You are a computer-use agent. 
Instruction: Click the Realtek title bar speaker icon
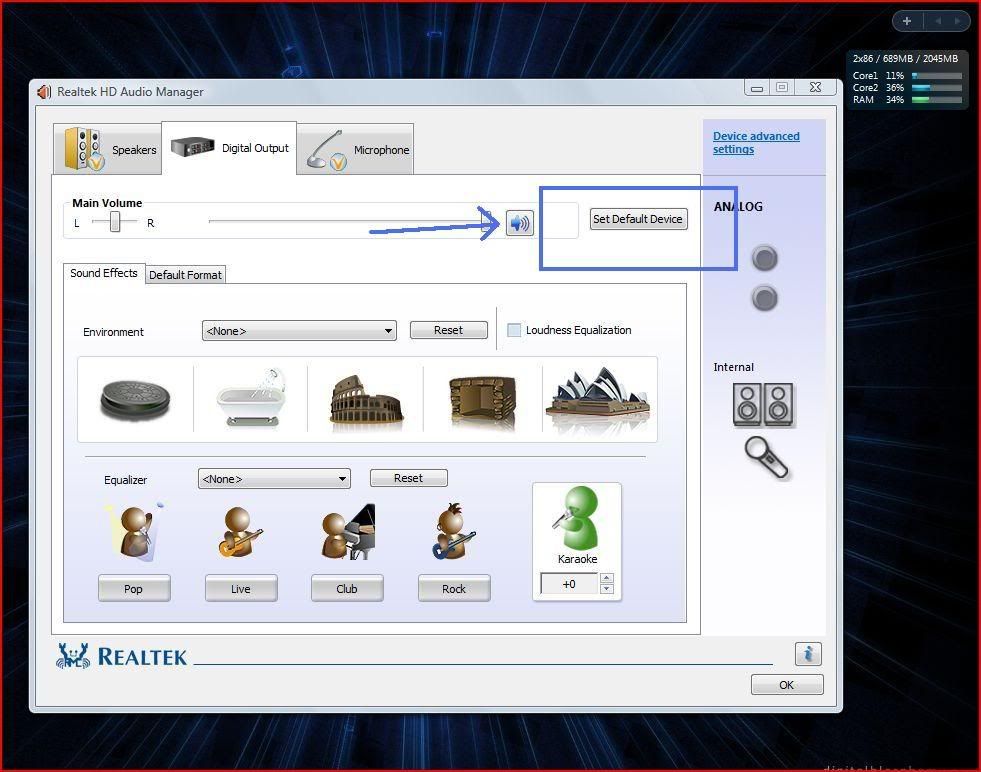pyautogui.click(x=44, y=92)
